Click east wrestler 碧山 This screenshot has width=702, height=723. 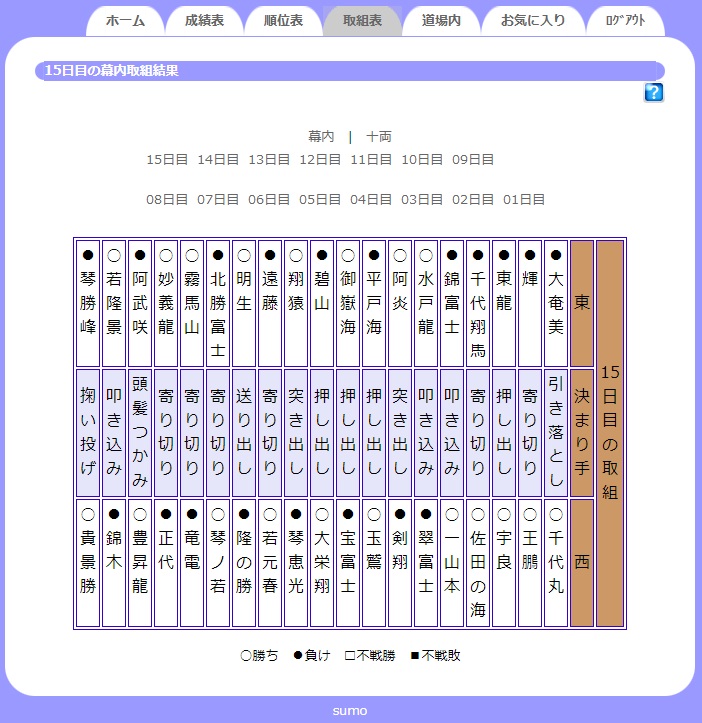(x=322, y=303)
